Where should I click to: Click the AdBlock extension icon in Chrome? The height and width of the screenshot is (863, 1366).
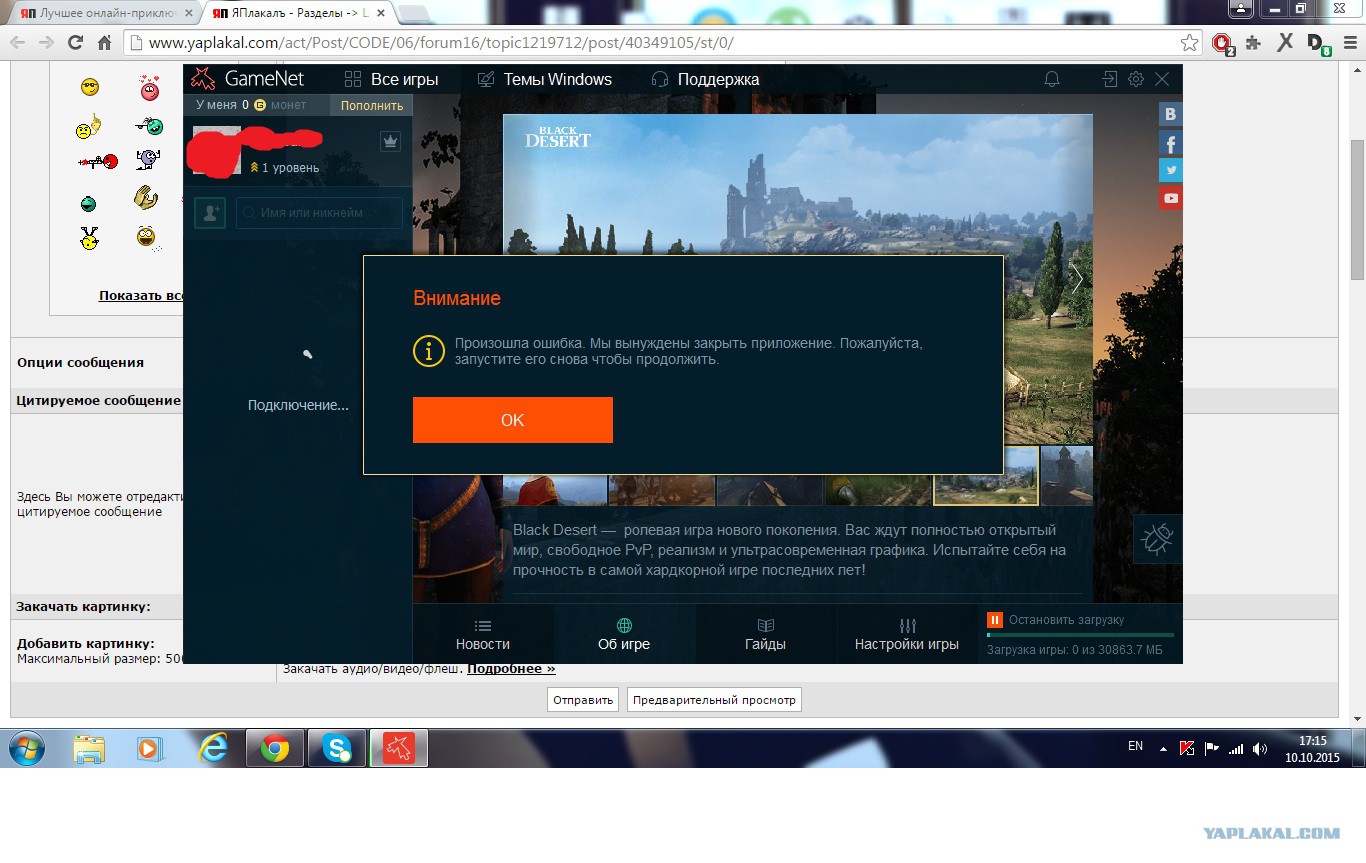tap(1222, 43)
